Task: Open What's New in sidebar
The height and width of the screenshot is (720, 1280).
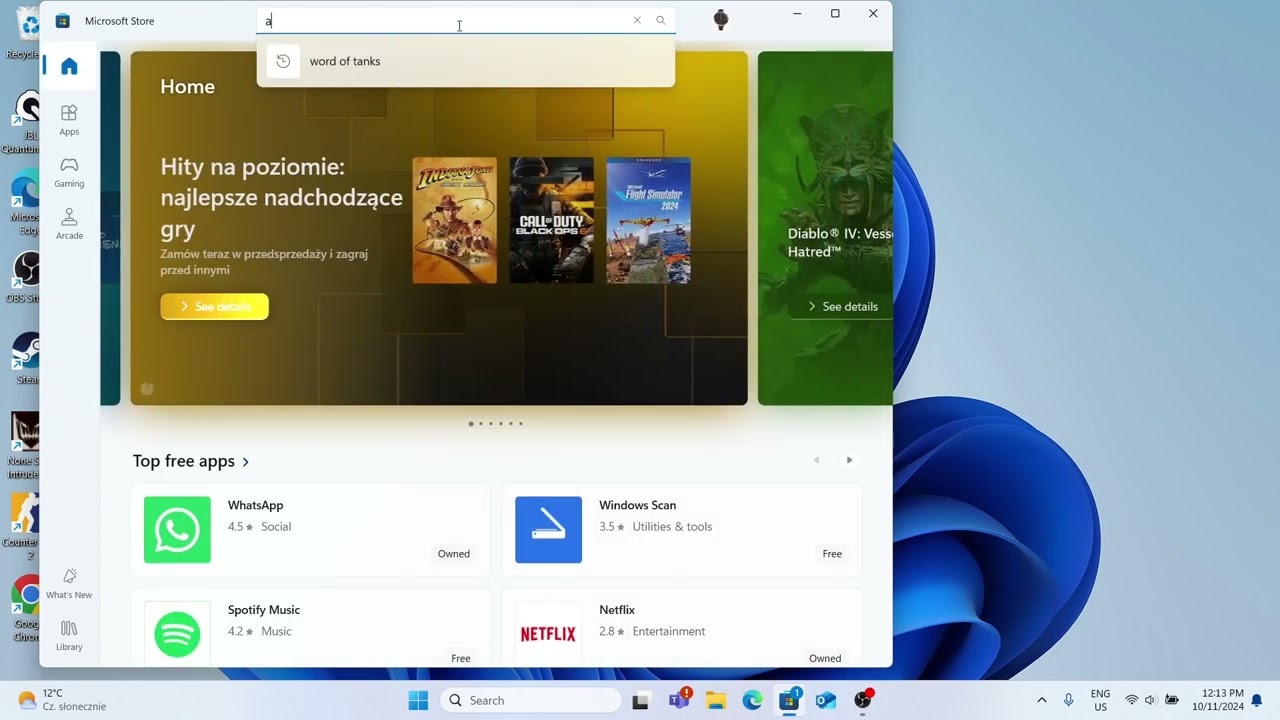Action: (x=69, y=583)
